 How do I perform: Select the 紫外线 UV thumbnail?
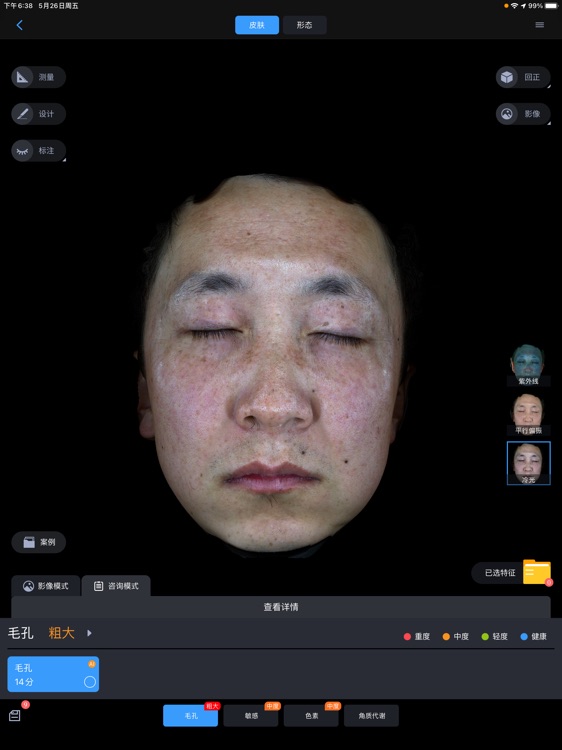[x=528, y=365]
